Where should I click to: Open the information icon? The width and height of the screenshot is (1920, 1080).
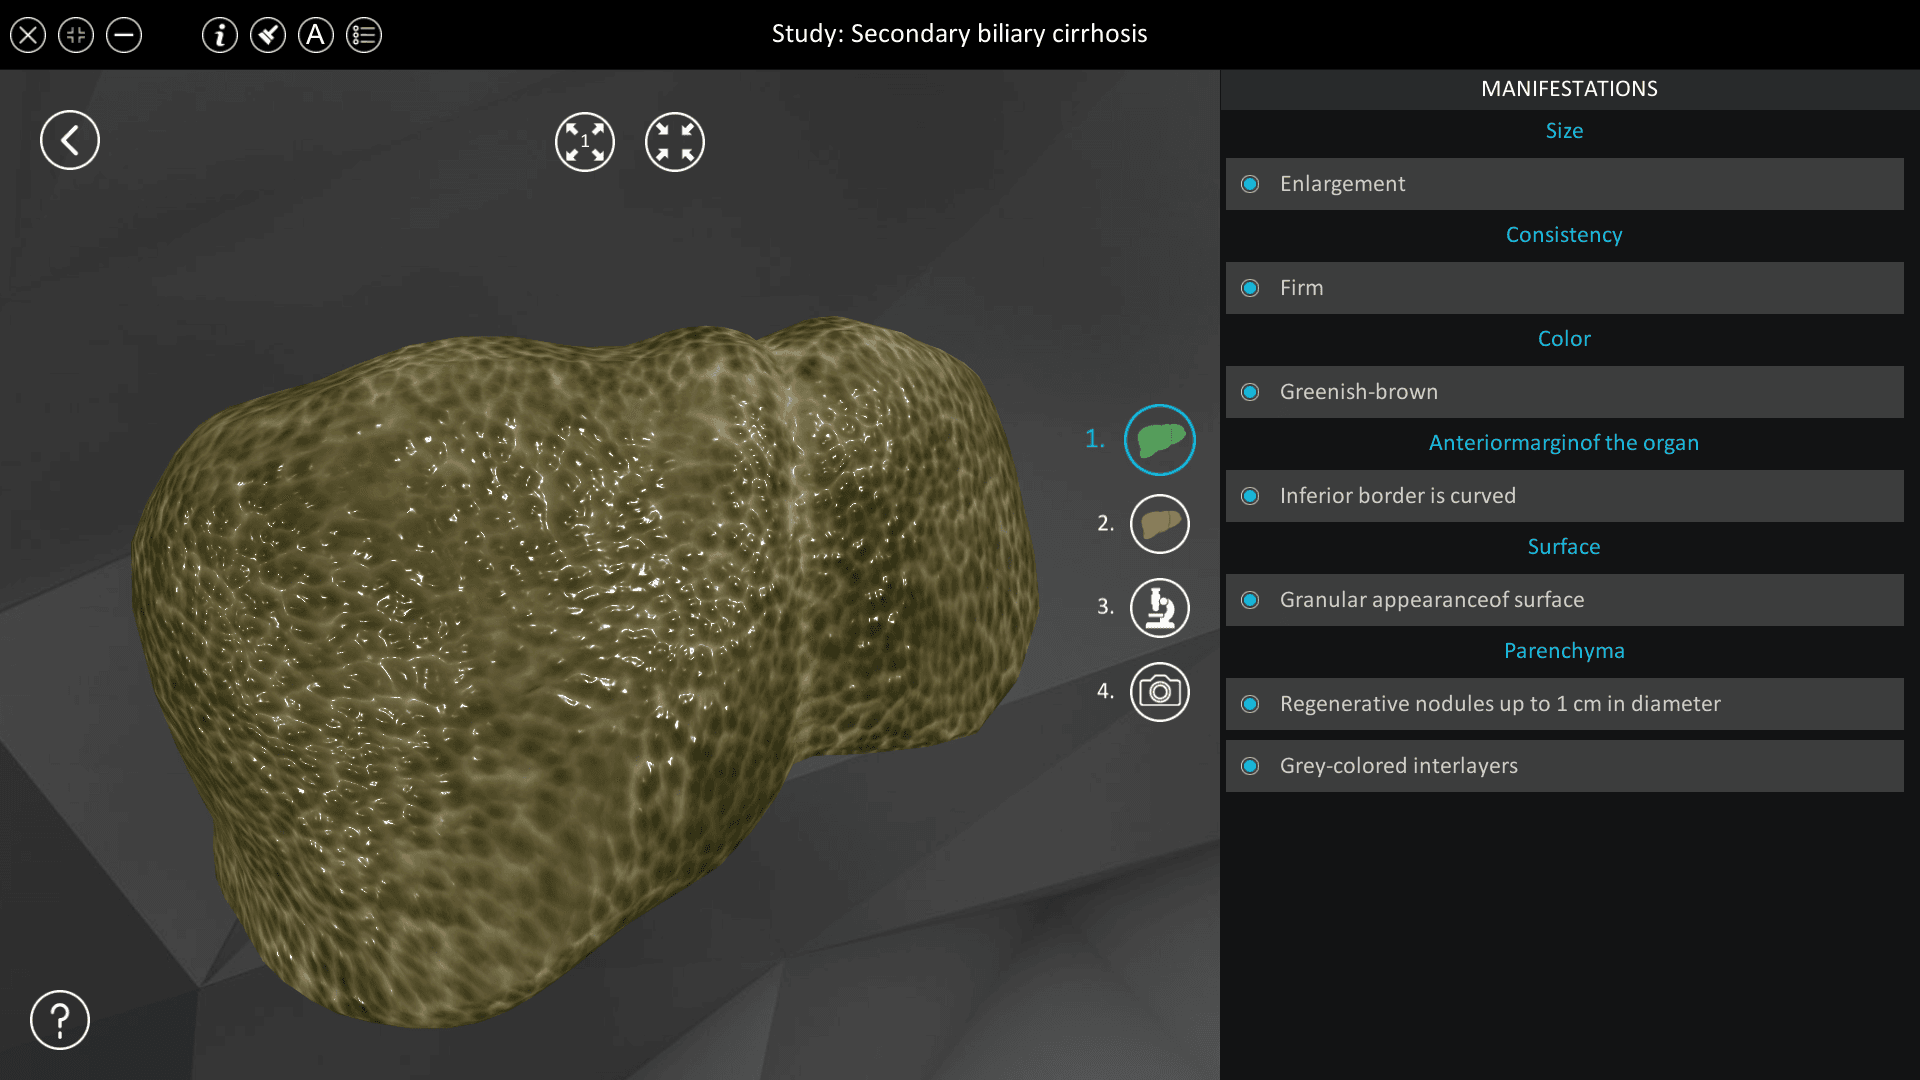[220, 36]
